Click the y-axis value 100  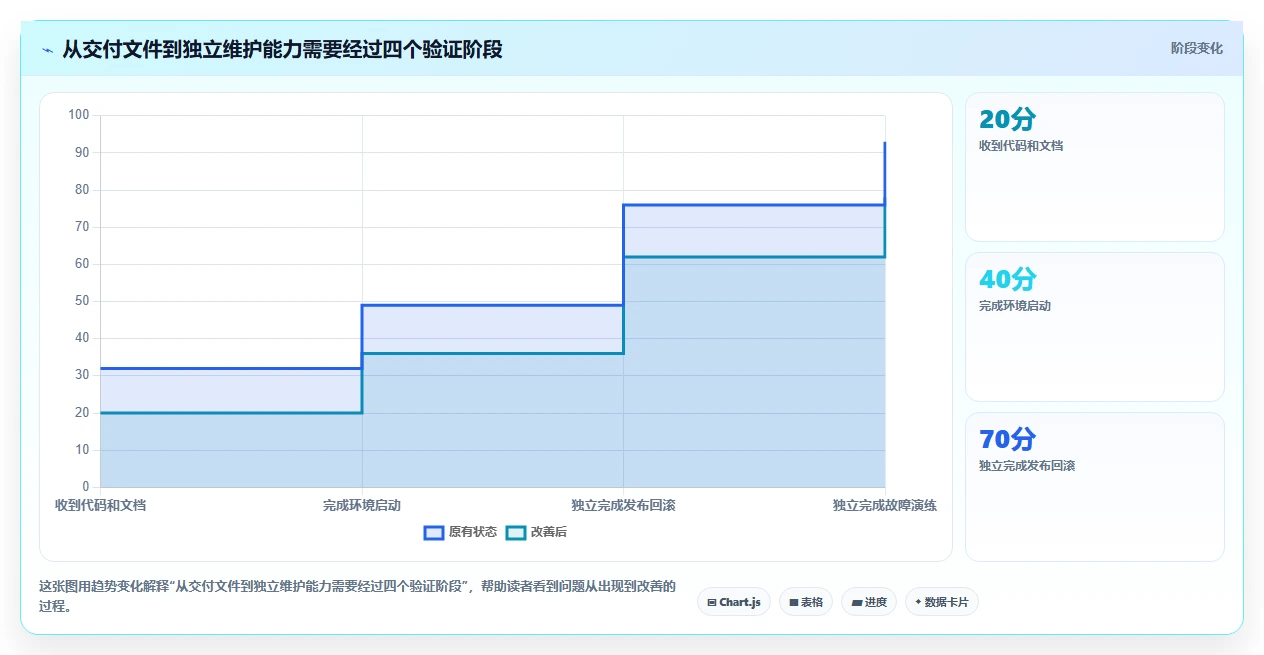click(79, 115)
